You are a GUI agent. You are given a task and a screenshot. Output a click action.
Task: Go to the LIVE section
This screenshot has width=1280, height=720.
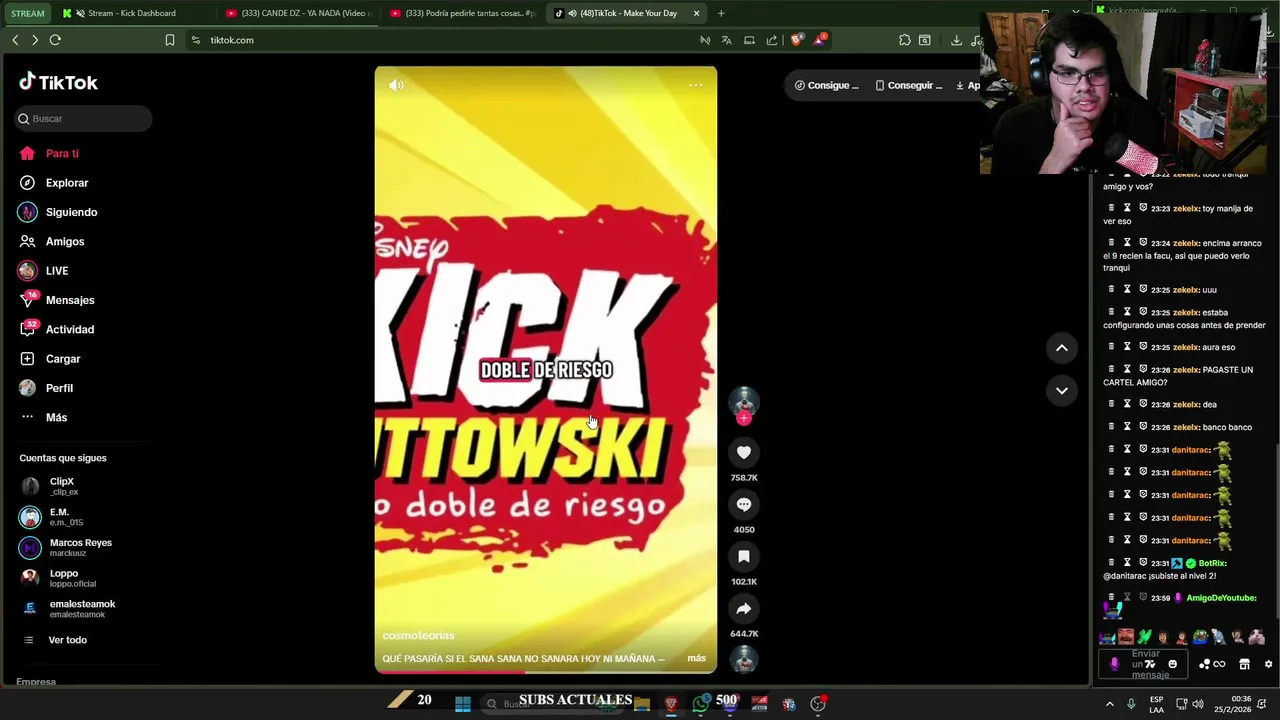pos(57,271)
